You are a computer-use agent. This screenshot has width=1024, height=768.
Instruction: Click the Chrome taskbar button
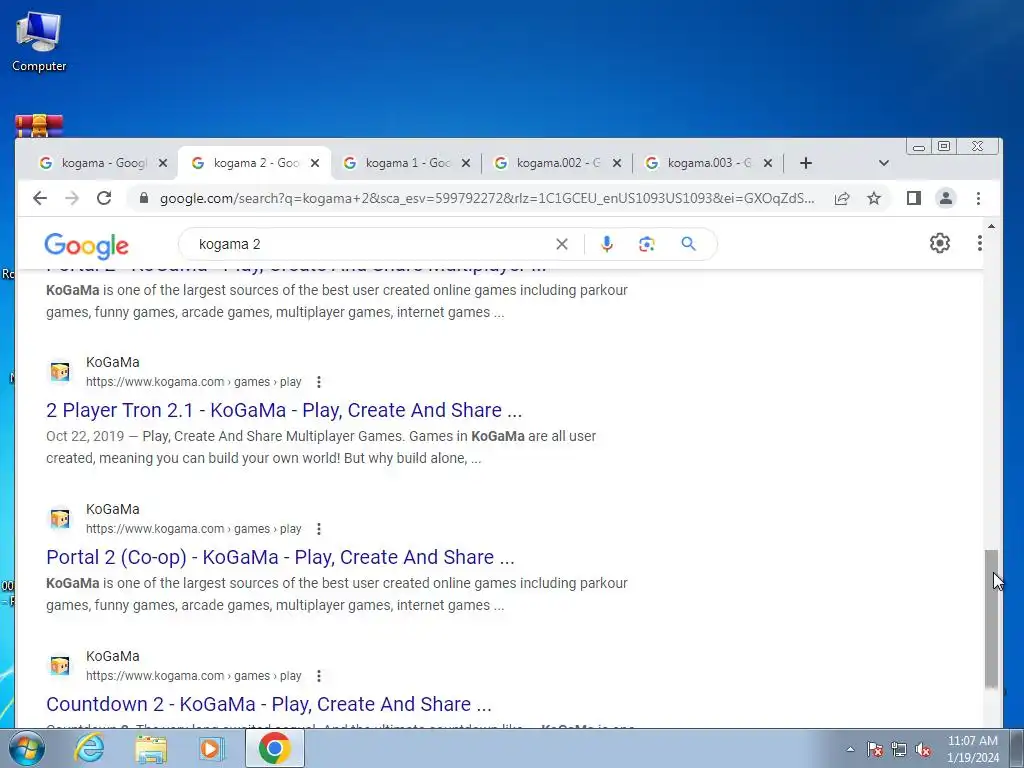click(275, 748)
